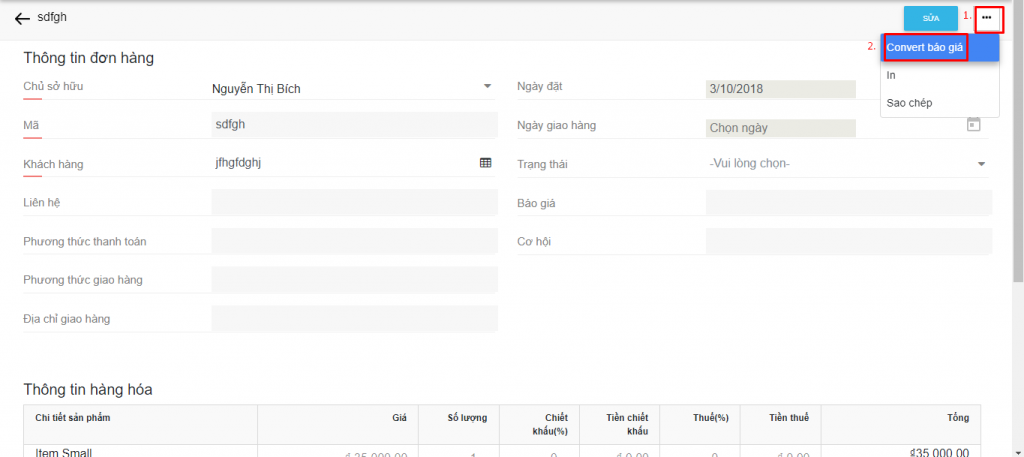
Task: Click the Báo giá quotation field
Action: click(848, 202)
